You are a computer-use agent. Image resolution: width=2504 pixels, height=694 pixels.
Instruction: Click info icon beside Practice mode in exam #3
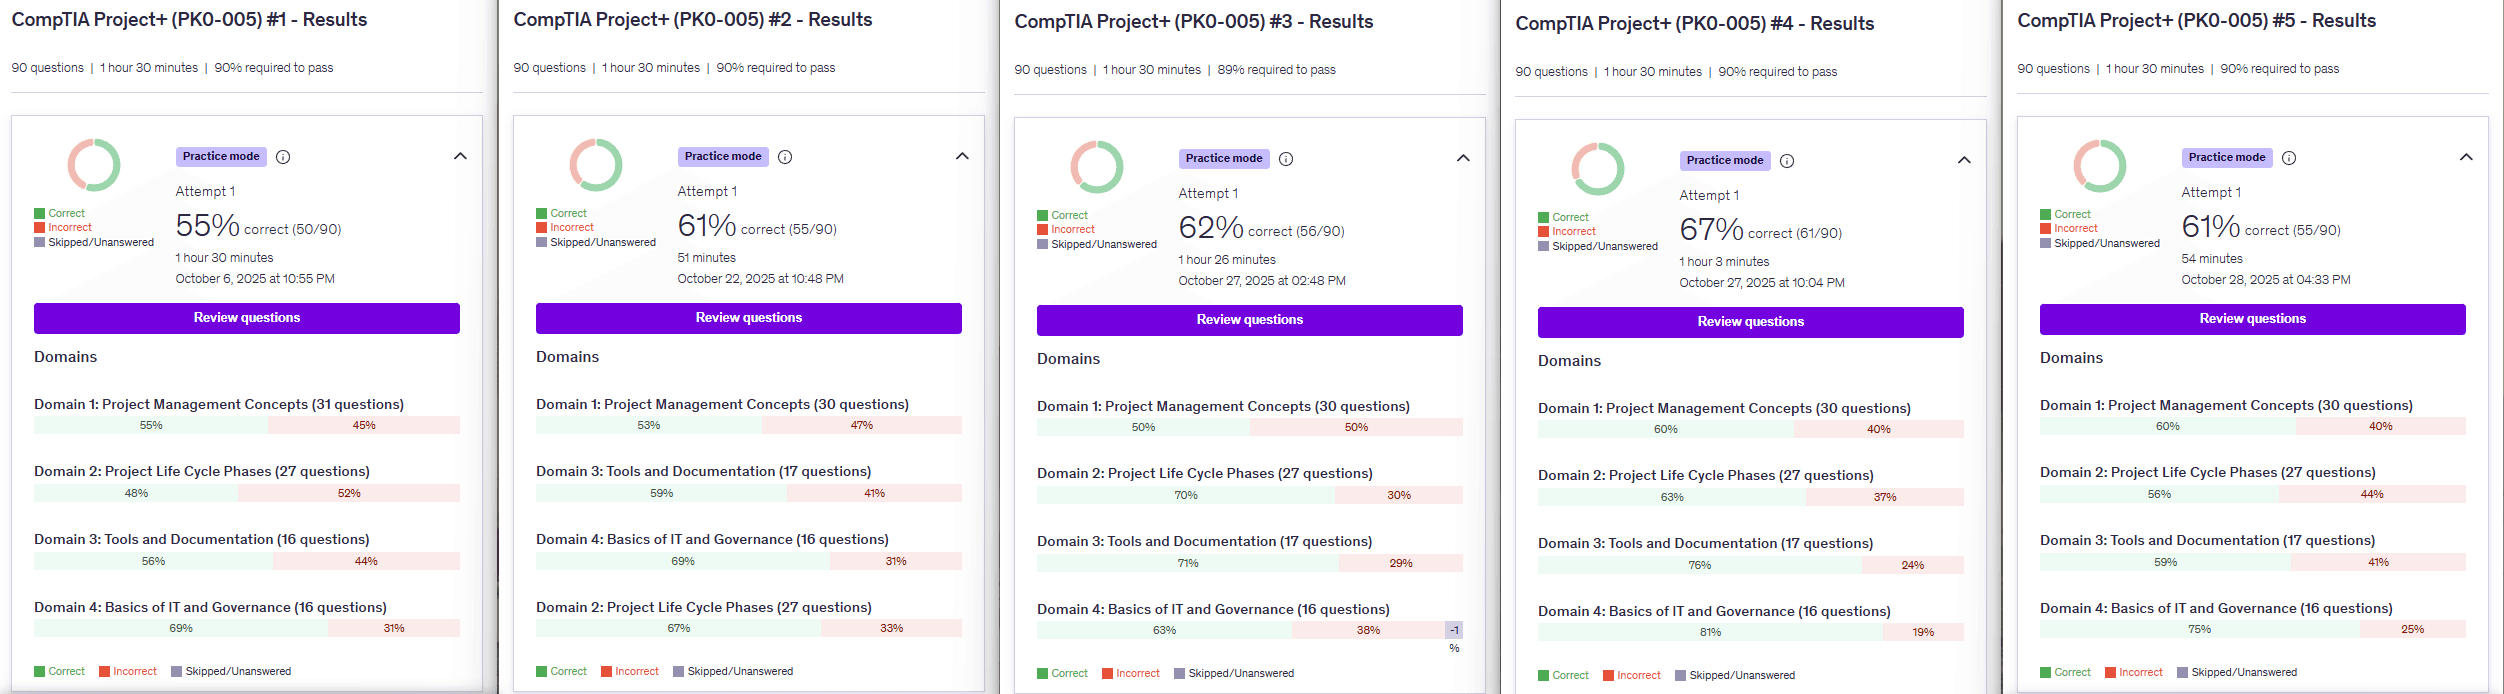(1286, 159)
